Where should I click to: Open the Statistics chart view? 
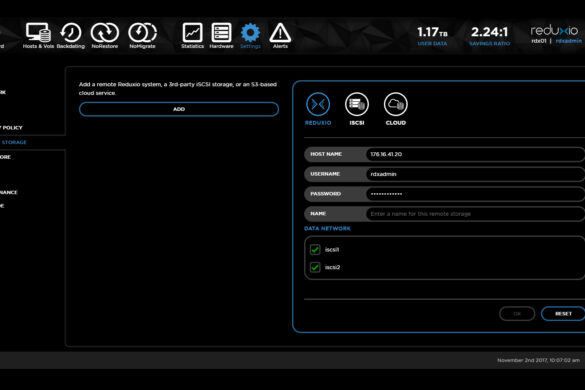[x=193, y=36]
